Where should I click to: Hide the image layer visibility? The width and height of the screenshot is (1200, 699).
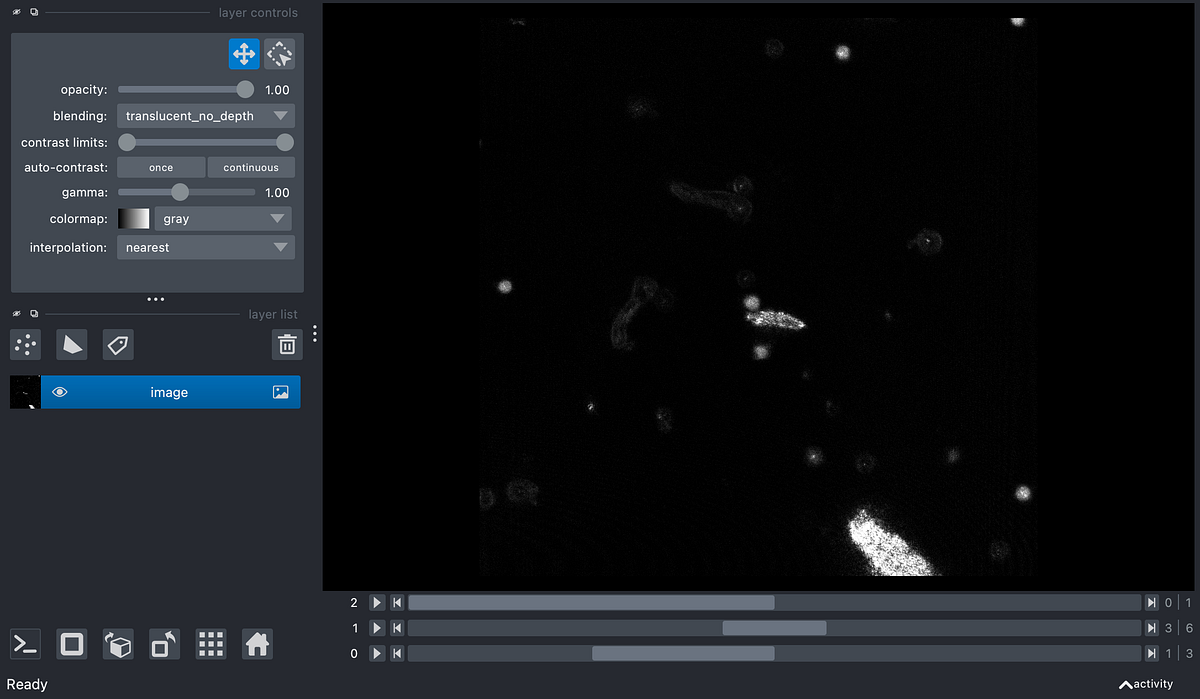60,392
